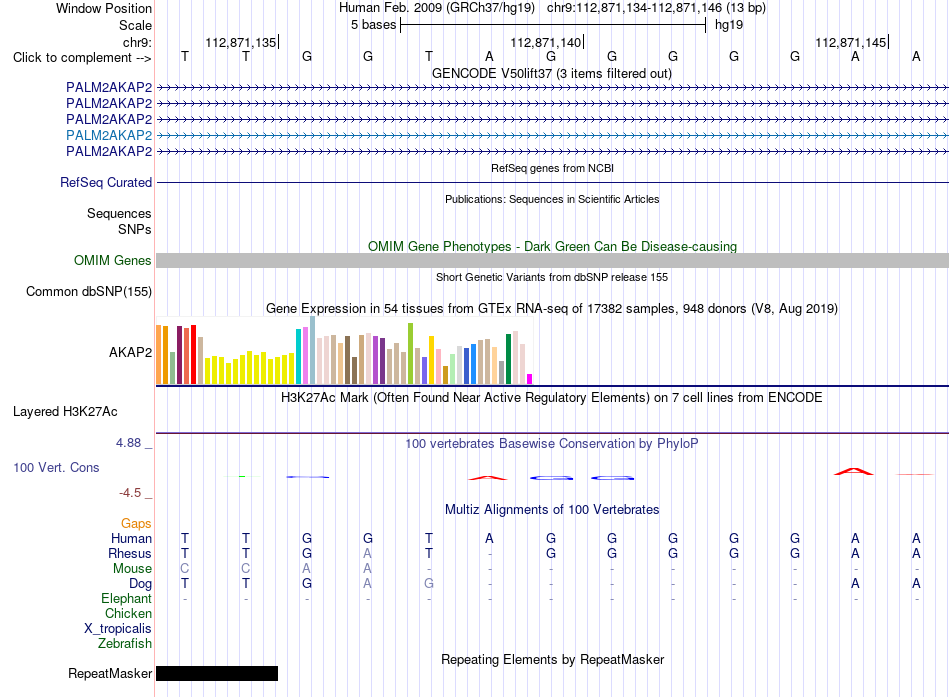Screen dimensions: 950x697
Task: Select the Dog alignment row label
Action: tap(141, 584)
